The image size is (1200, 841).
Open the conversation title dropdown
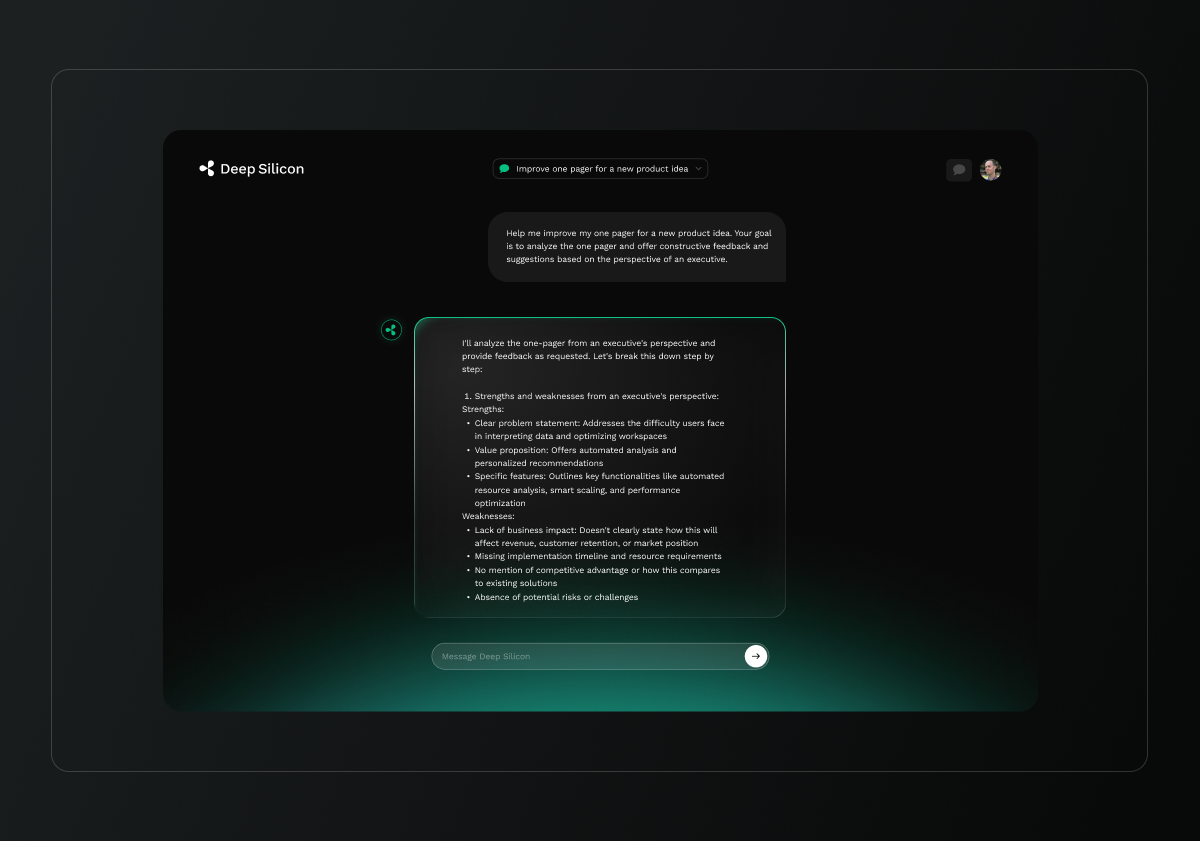[601, 169]
